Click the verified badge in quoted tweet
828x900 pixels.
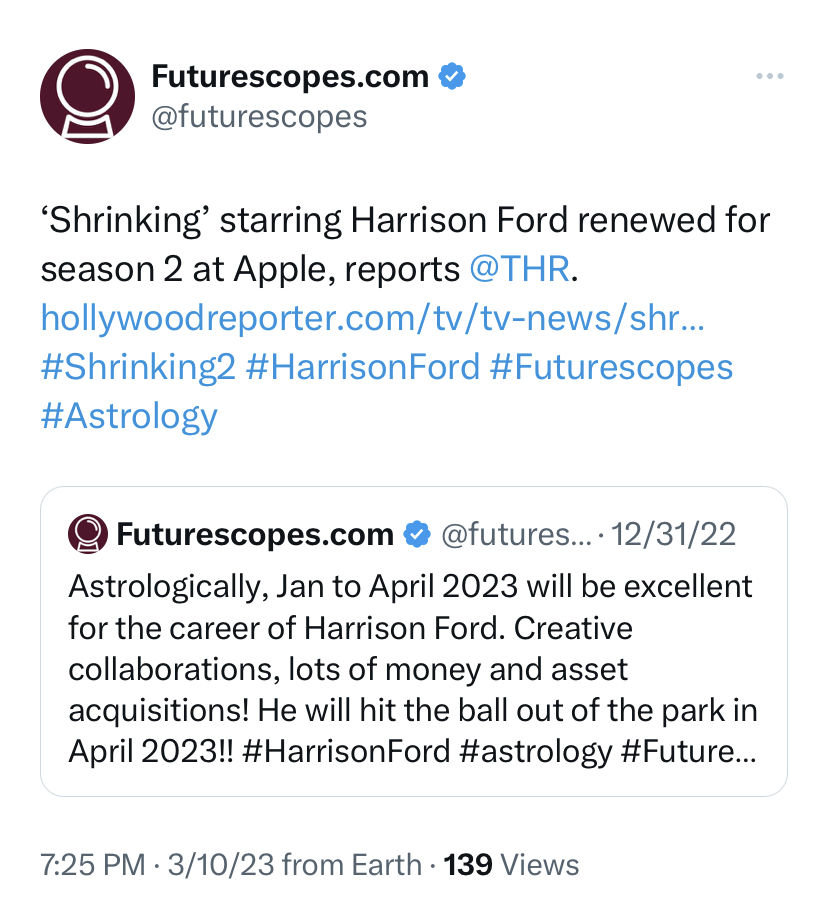click(x=417, y=534)
